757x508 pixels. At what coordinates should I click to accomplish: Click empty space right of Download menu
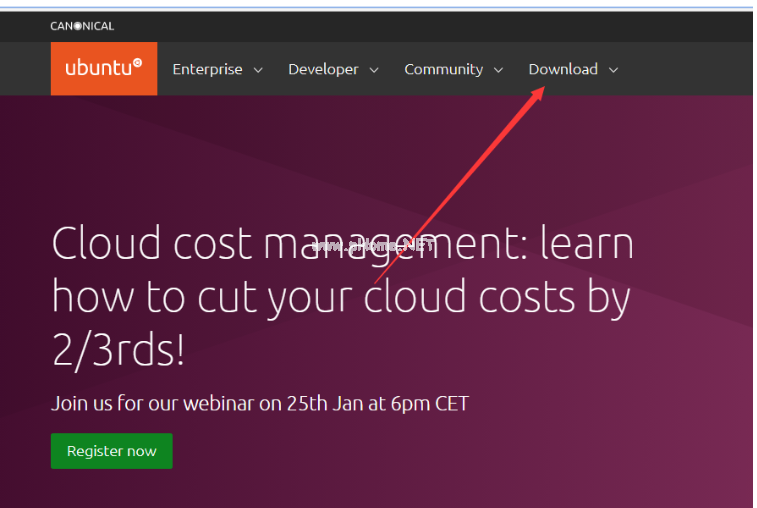pyautogui.click(x=690, y=69)
